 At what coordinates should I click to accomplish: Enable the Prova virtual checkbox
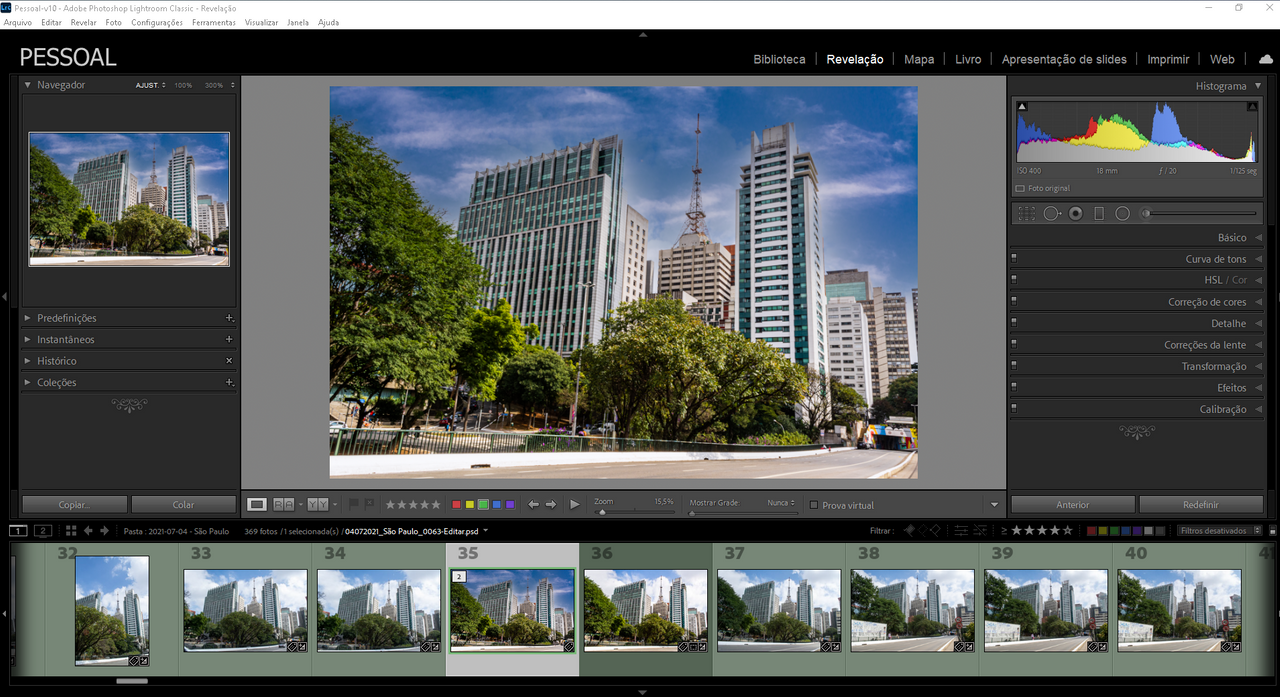click(x=814, y=505)
